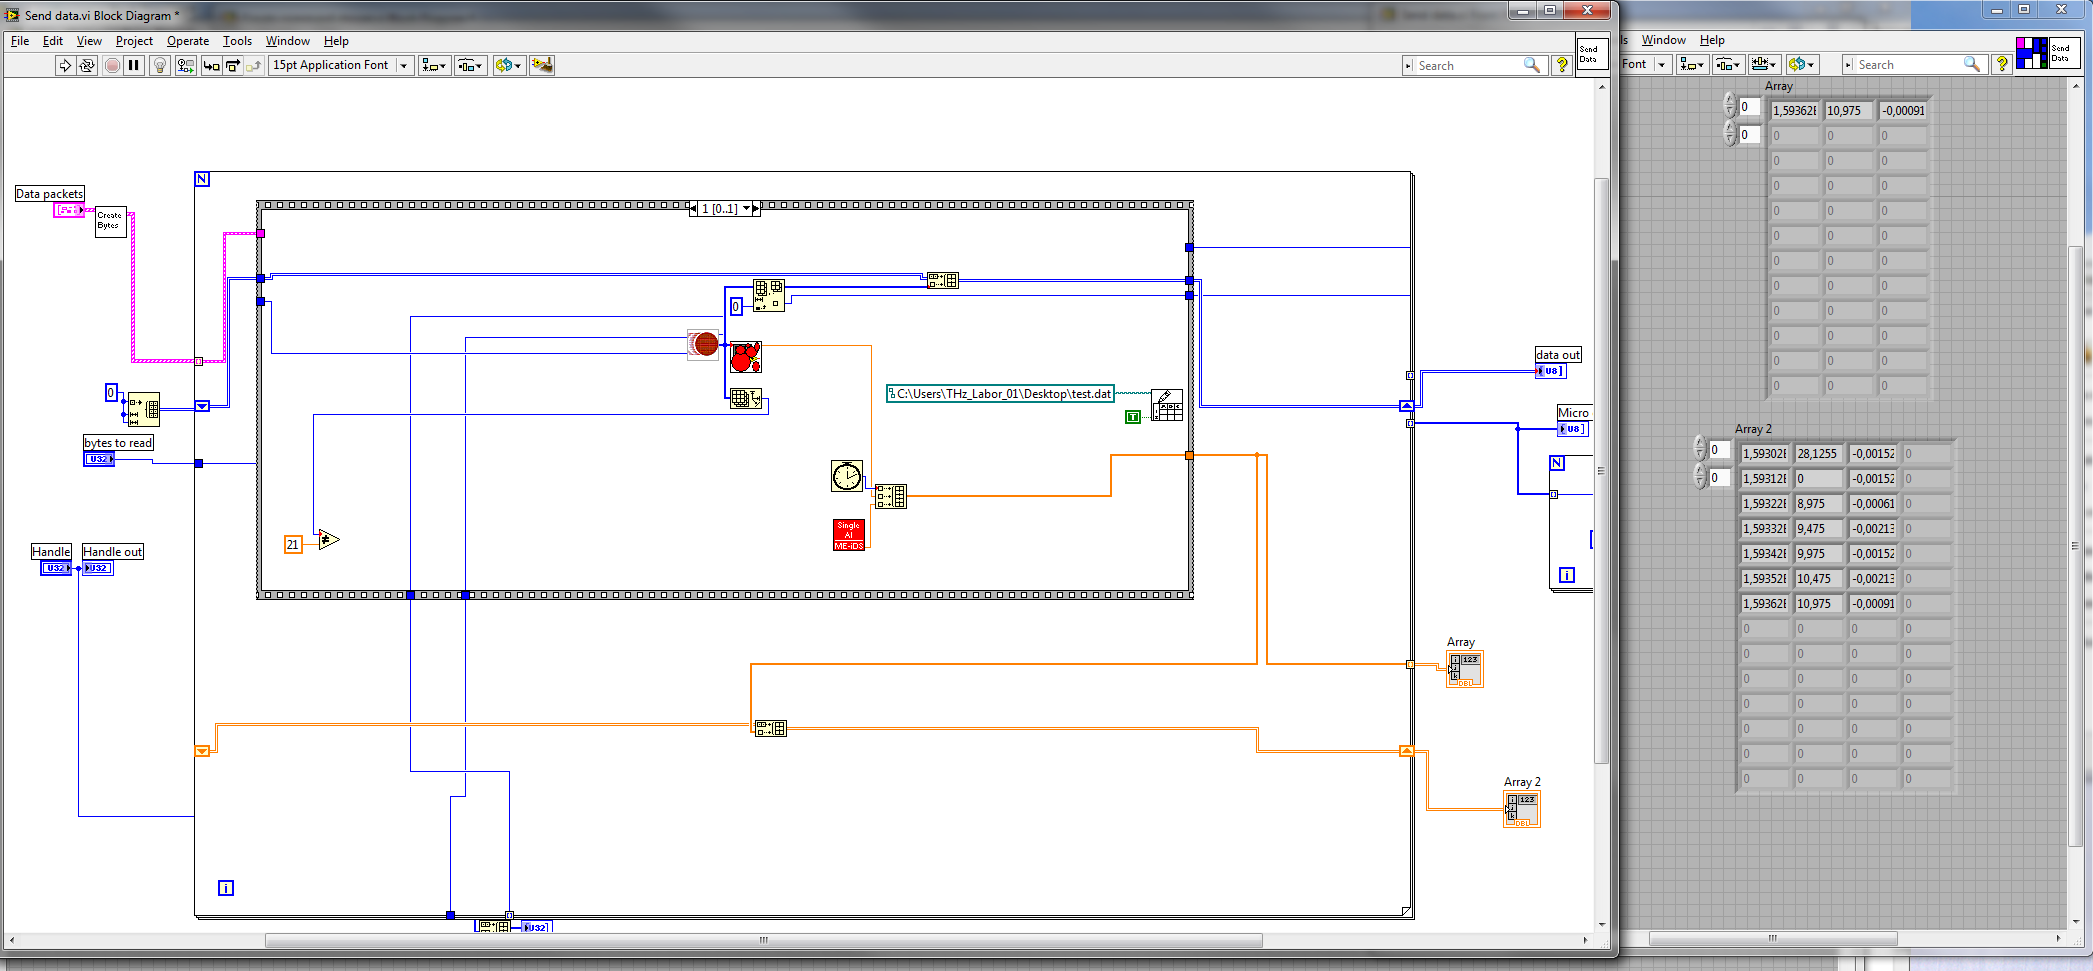Viewport: 2093px width, 971px height.
Task: Click the test.dat file path constant
Action: click(x=1000, y=394)
